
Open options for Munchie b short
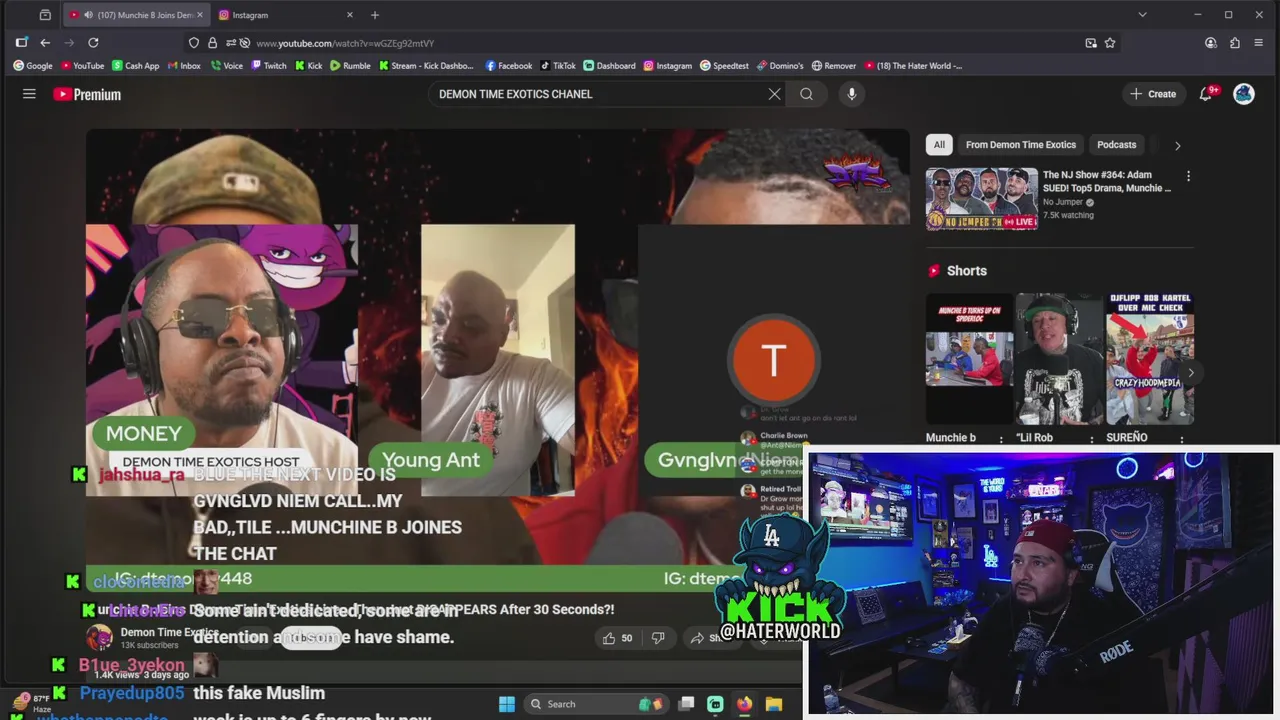[1001, 439]
